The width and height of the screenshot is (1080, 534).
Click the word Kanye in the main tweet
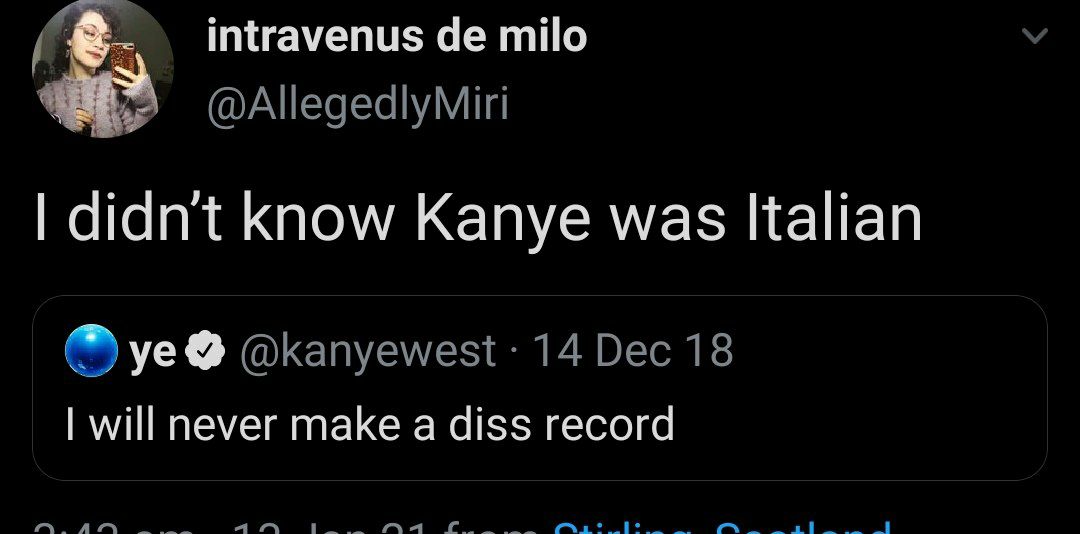(502, 219)
